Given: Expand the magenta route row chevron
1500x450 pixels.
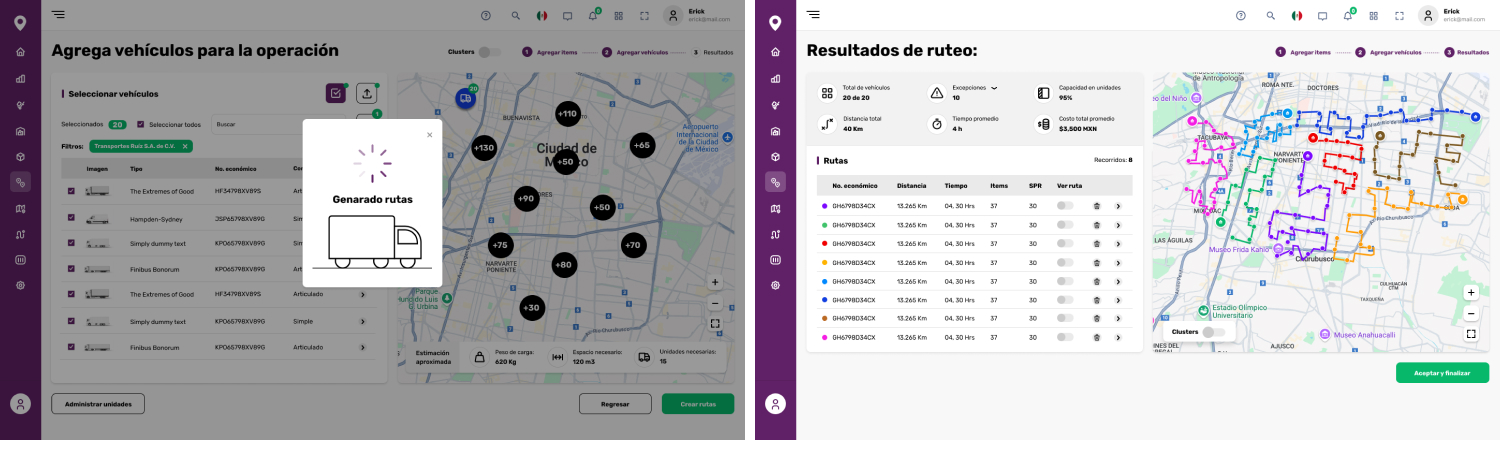Looking at the screenshot, I should 1118,337.
